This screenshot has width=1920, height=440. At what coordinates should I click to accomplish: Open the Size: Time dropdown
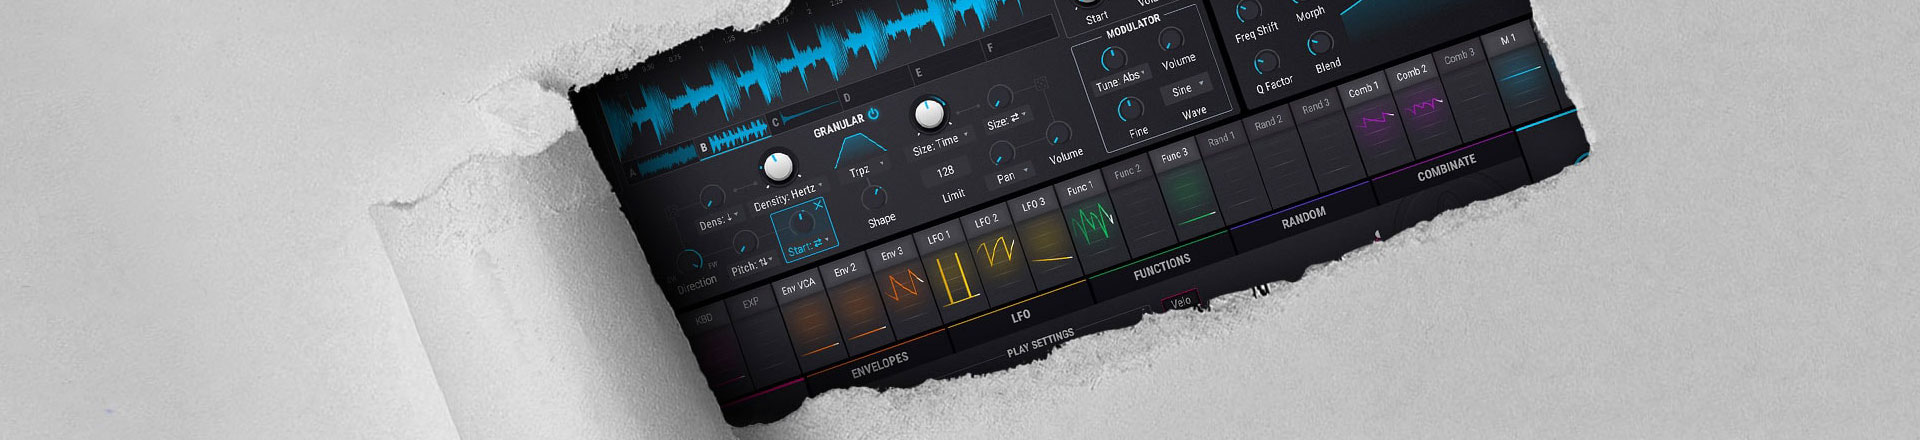(x=940, y=145)
